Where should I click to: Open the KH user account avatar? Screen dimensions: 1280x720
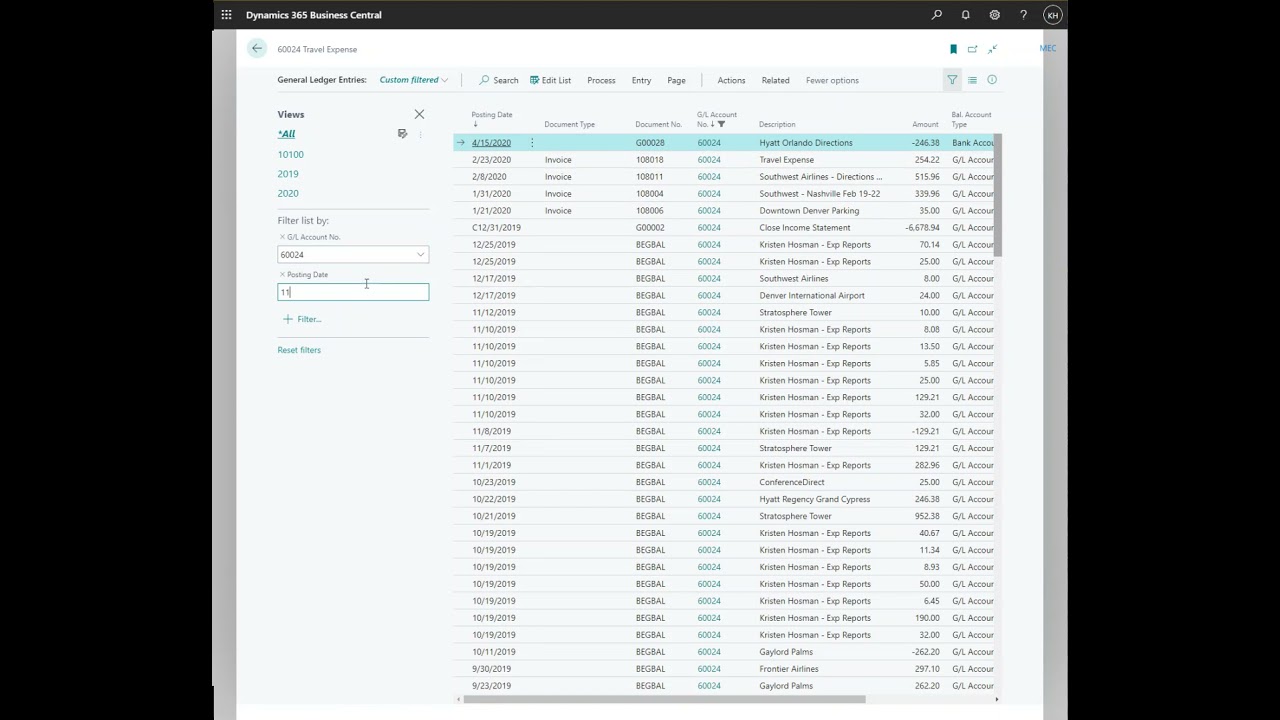1052,15
